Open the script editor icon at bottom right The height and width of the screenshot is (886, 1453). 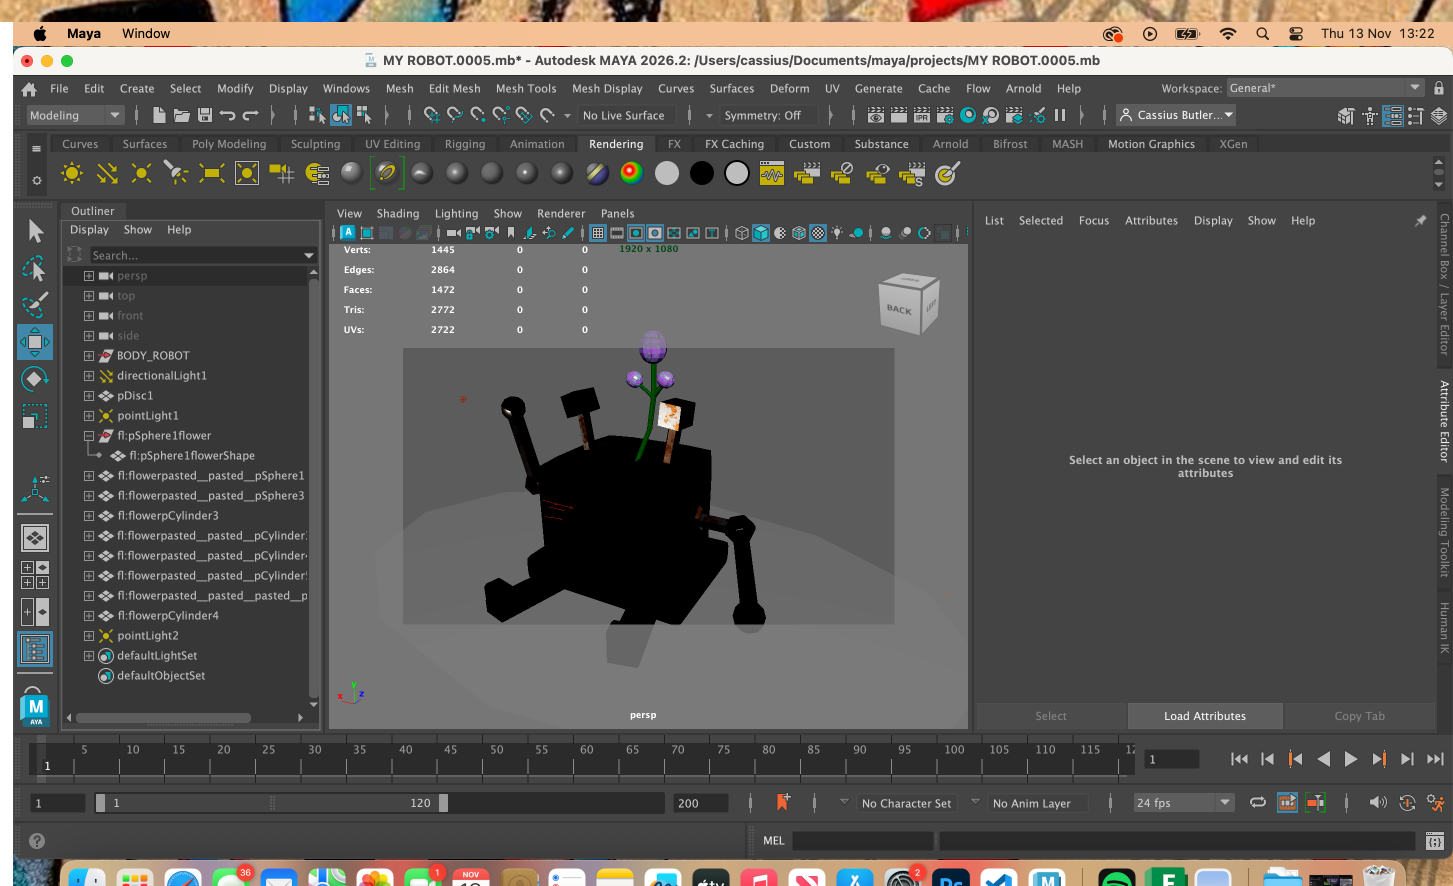pos(1435,841)
